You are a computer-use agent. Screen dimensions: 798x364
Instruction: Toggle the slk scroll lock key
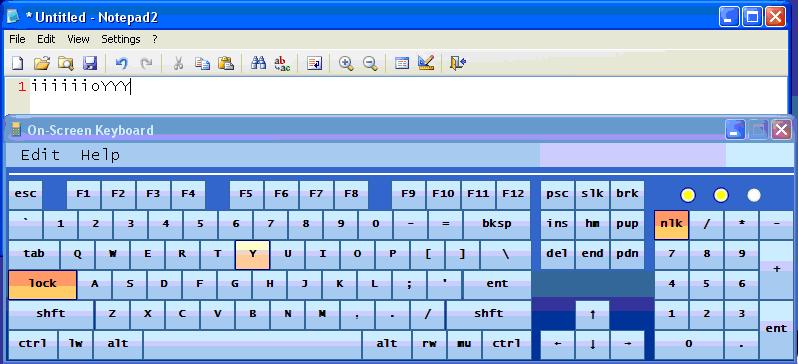(x=592, y=195)
